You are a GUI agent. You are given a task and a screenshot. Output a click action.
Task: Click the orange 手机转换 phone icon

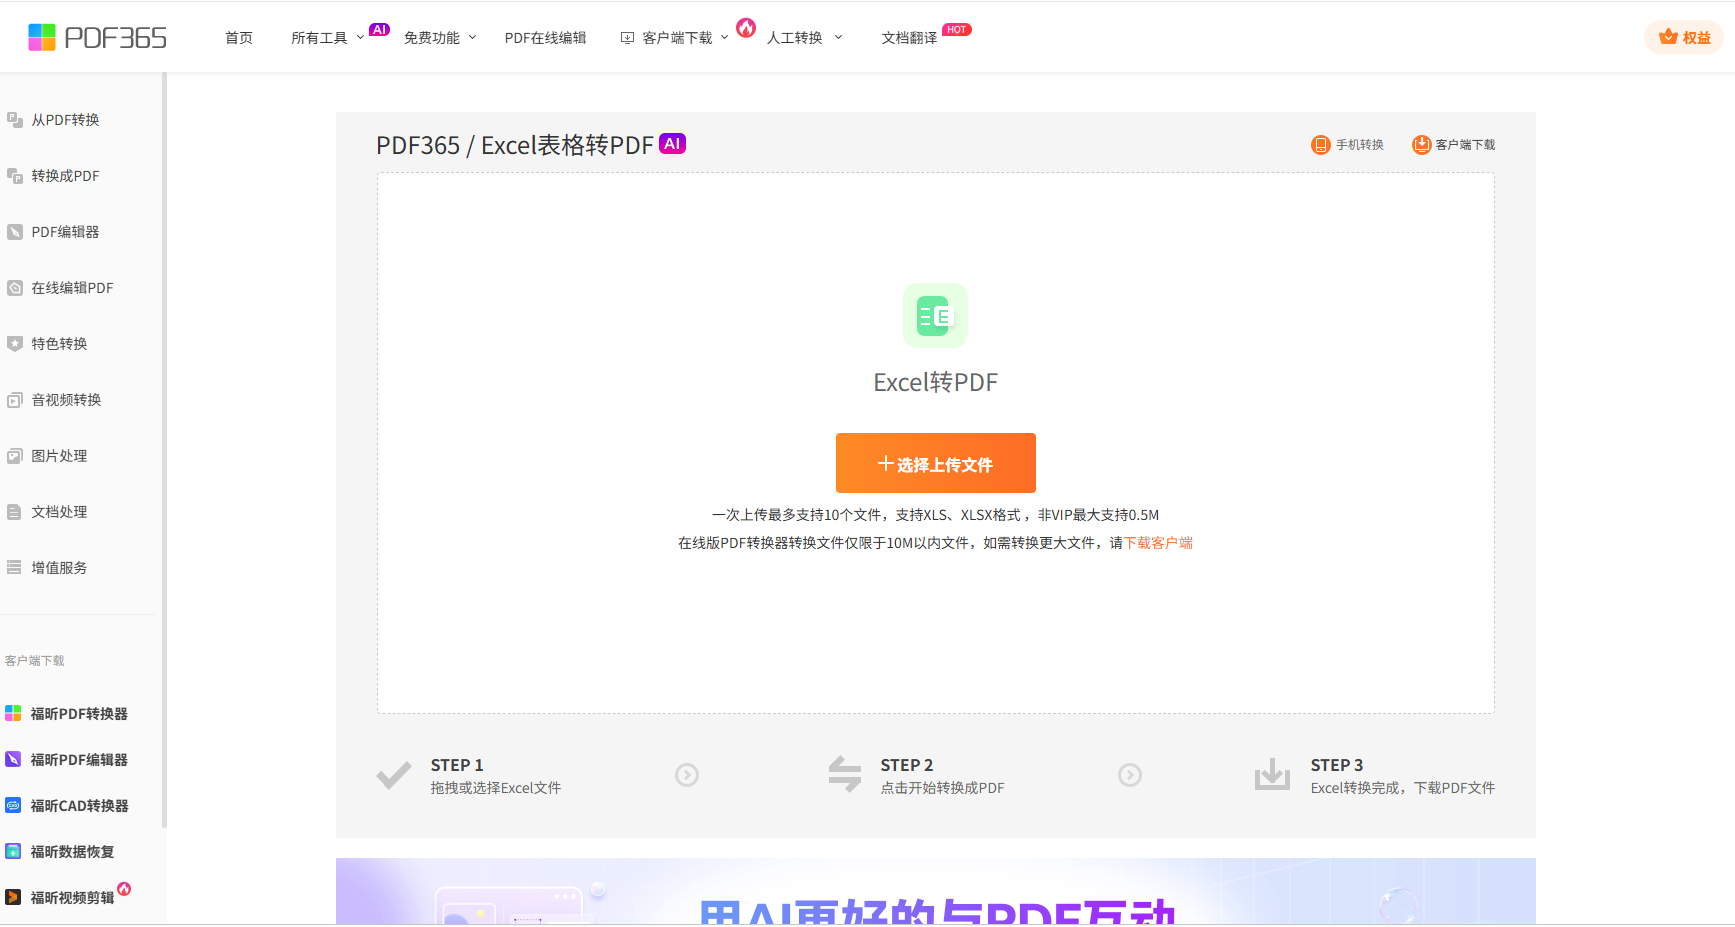click(x=1321, y=145)
